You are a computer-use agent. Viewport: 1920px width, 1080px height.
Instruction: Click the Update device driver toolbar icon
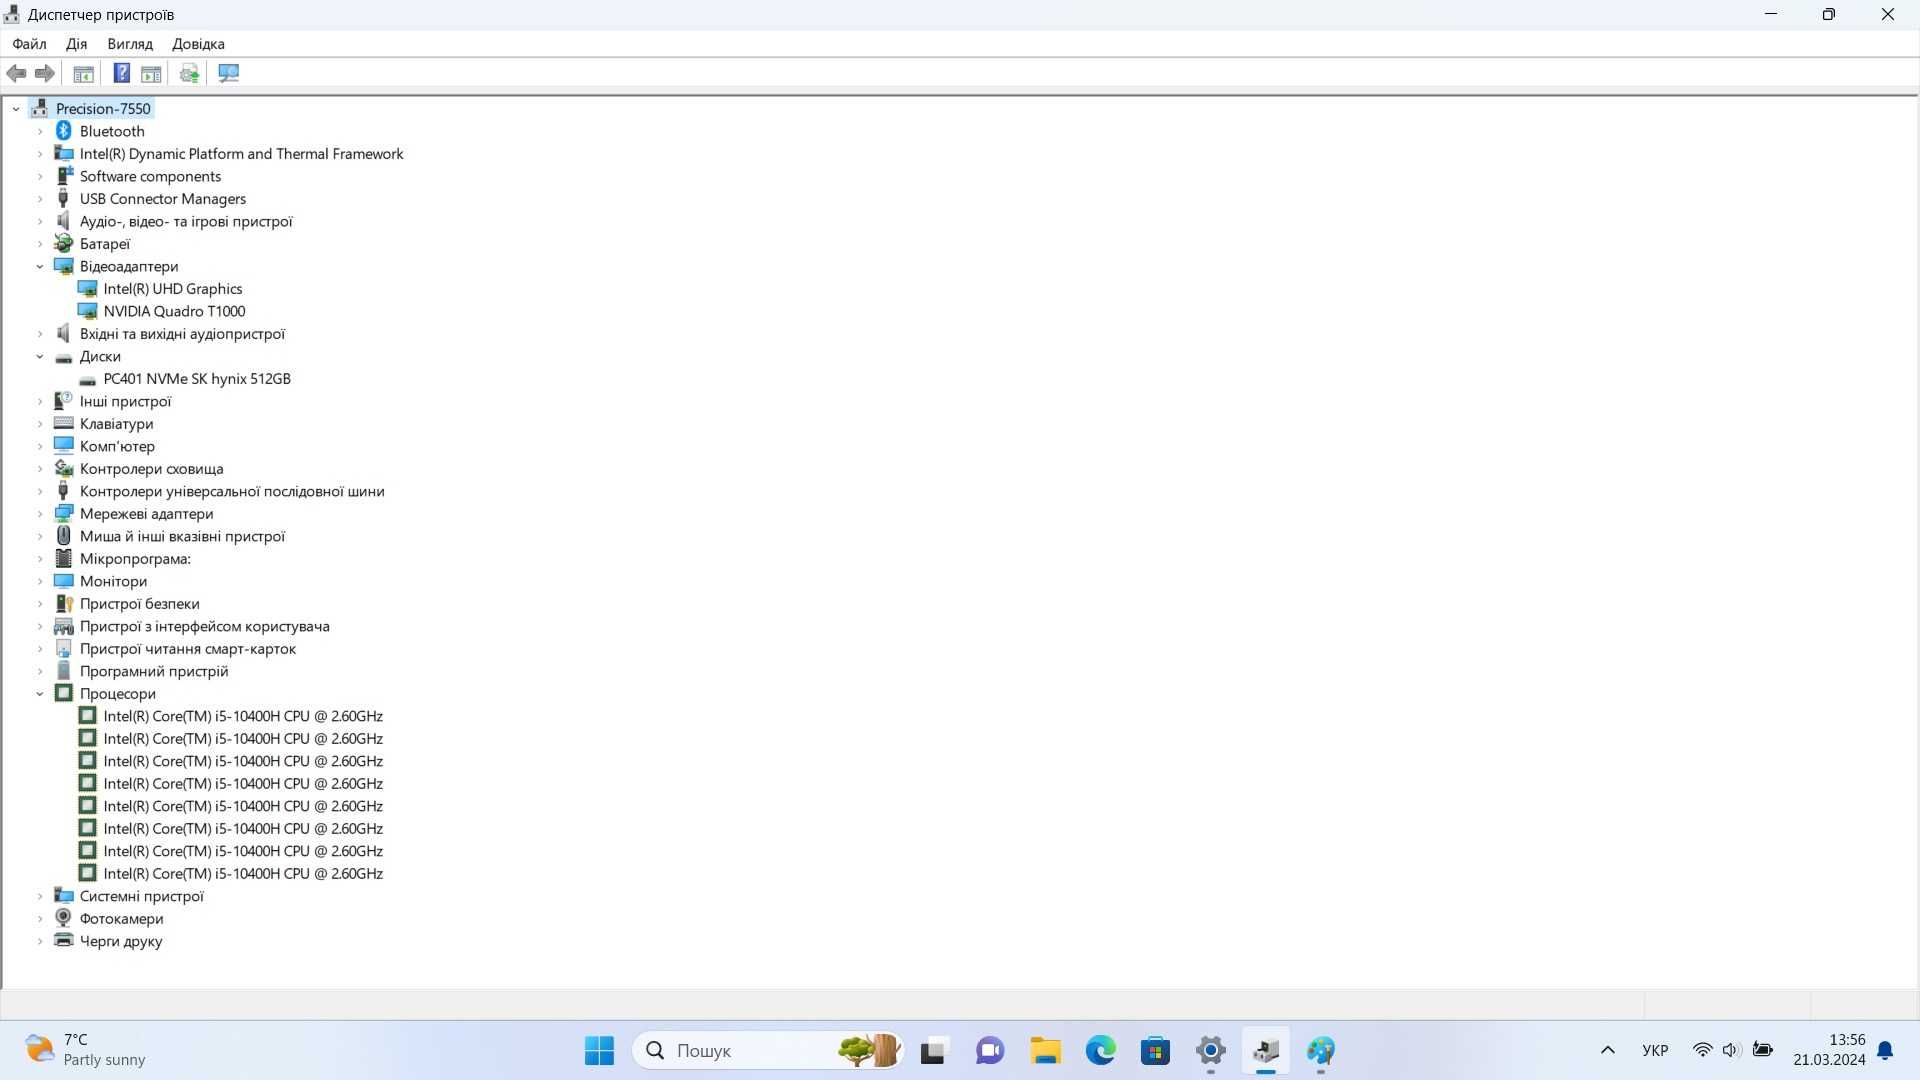coord(189,73)
